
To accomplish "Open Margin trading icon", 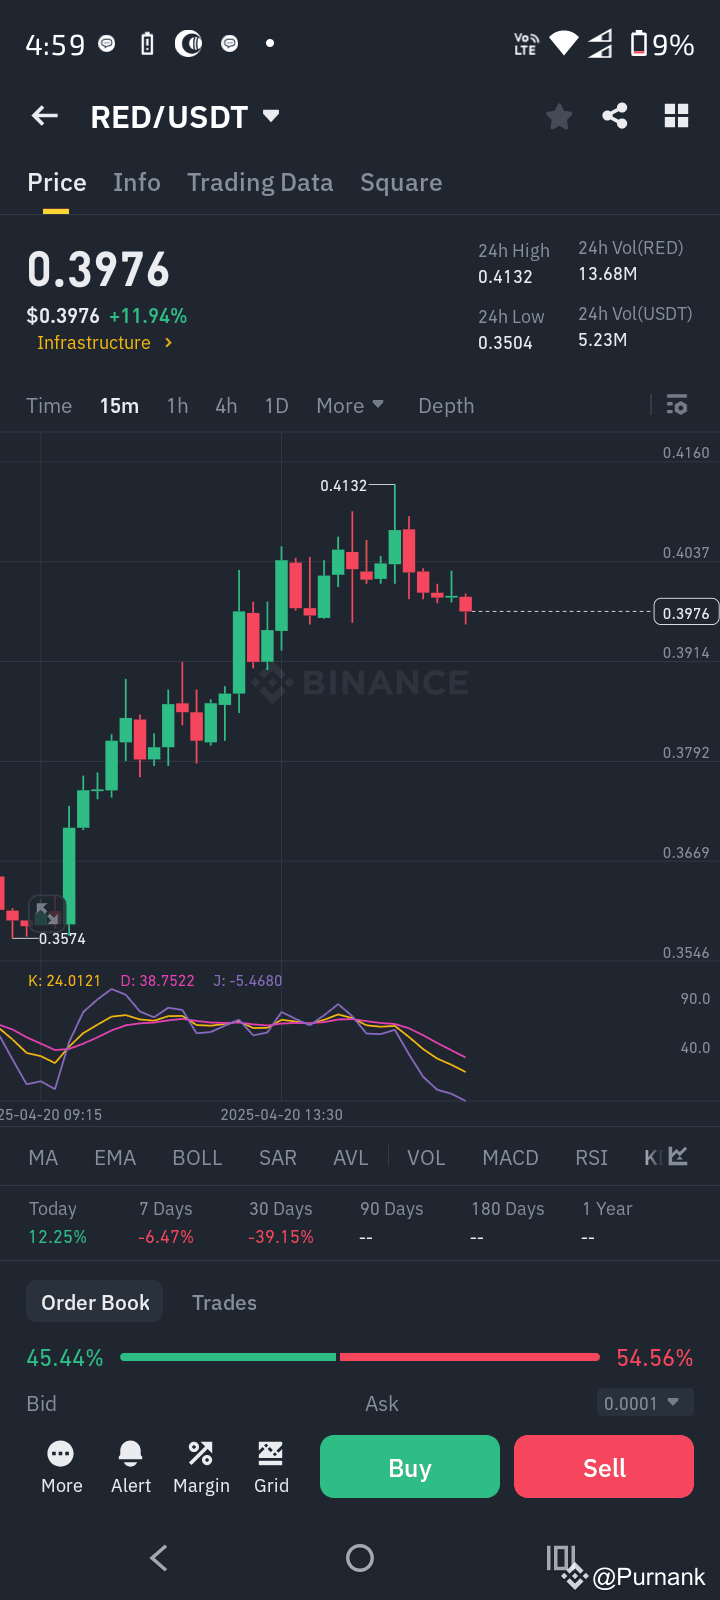I will [201, 1467].
